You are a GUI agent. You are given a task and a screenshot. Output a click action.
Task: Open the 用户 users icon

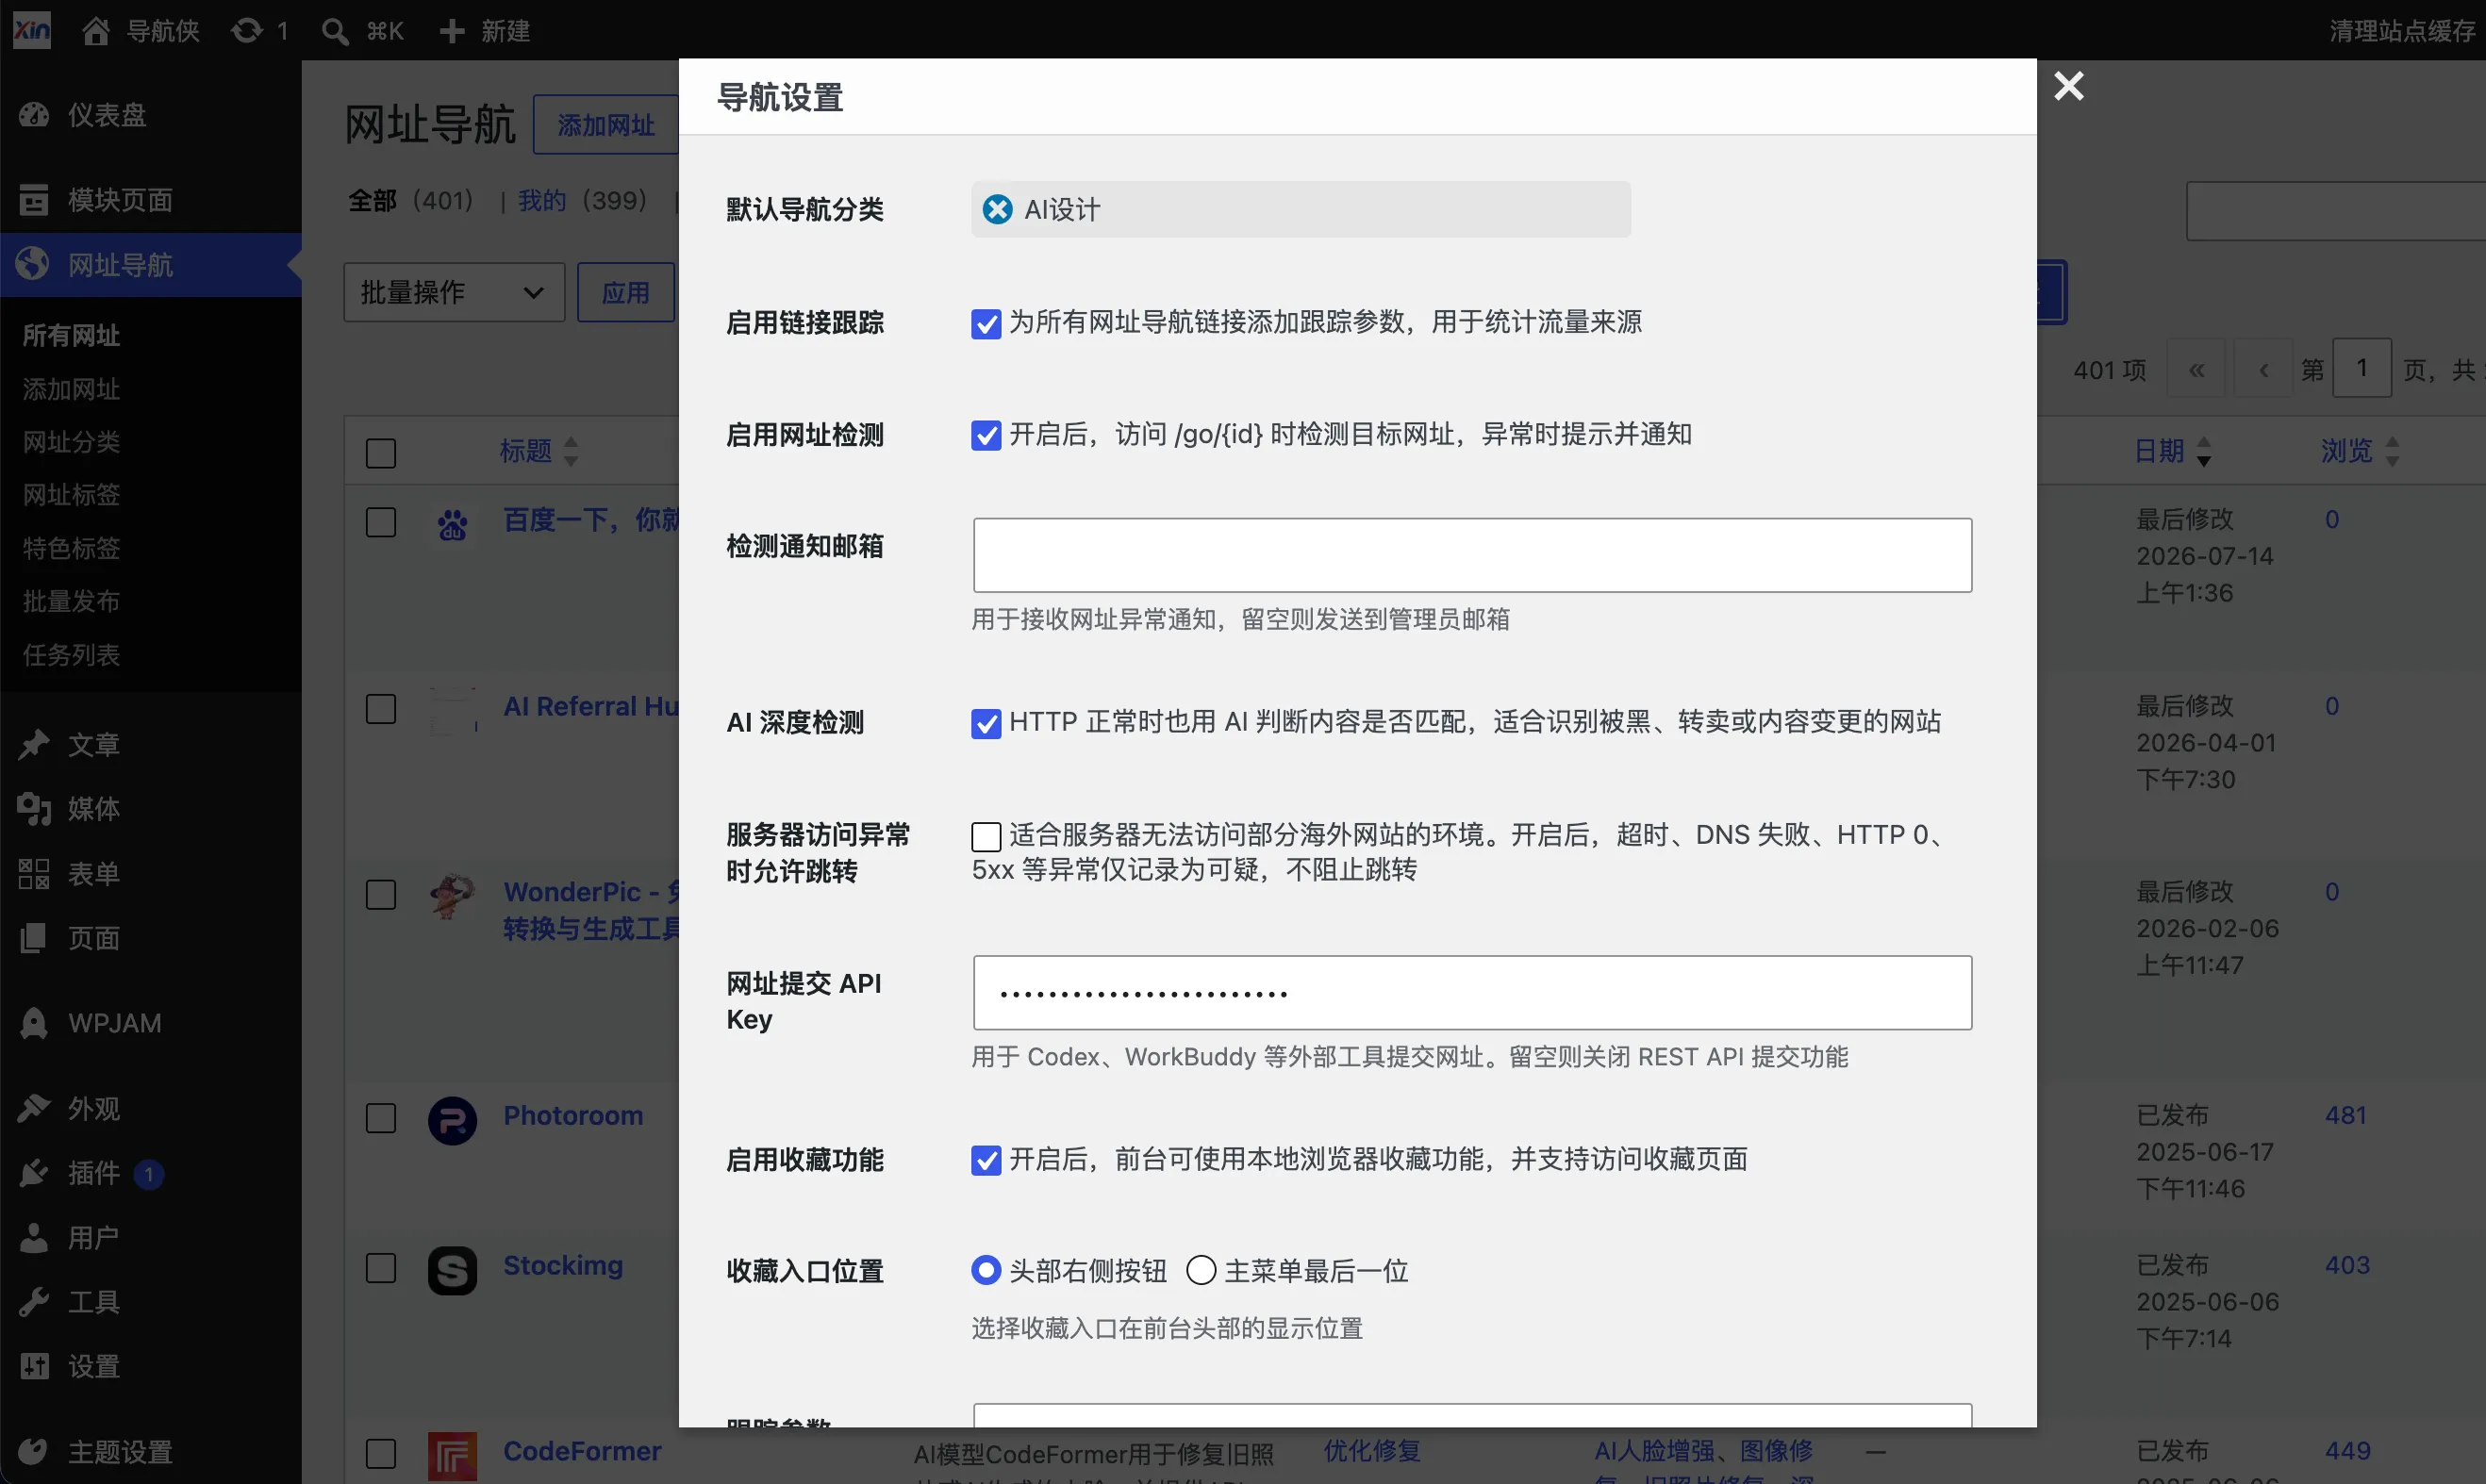coord(33,1237)
